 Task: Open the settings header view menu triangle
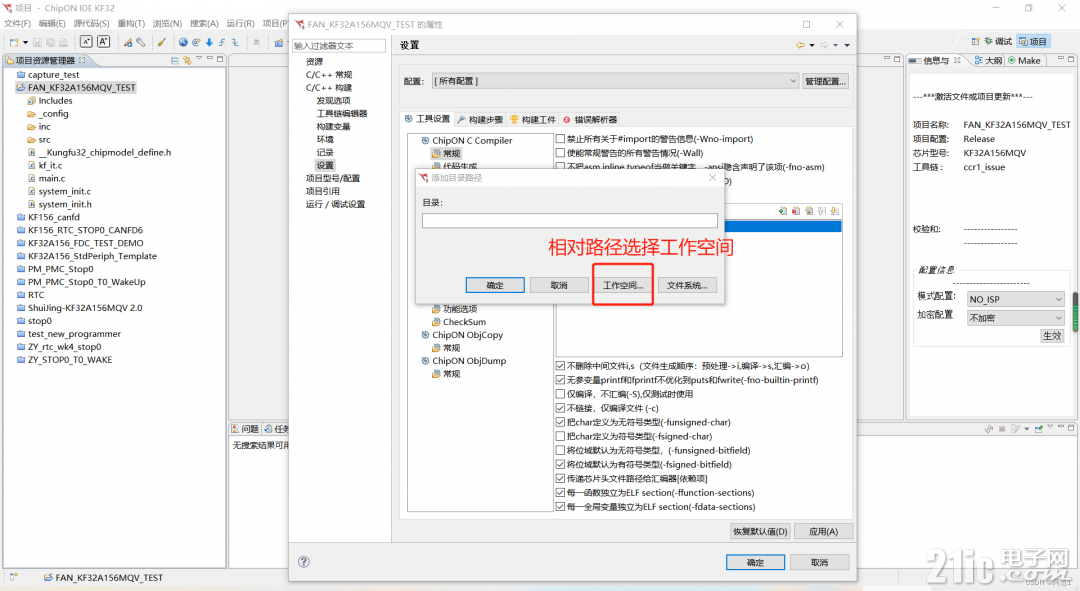847,45
